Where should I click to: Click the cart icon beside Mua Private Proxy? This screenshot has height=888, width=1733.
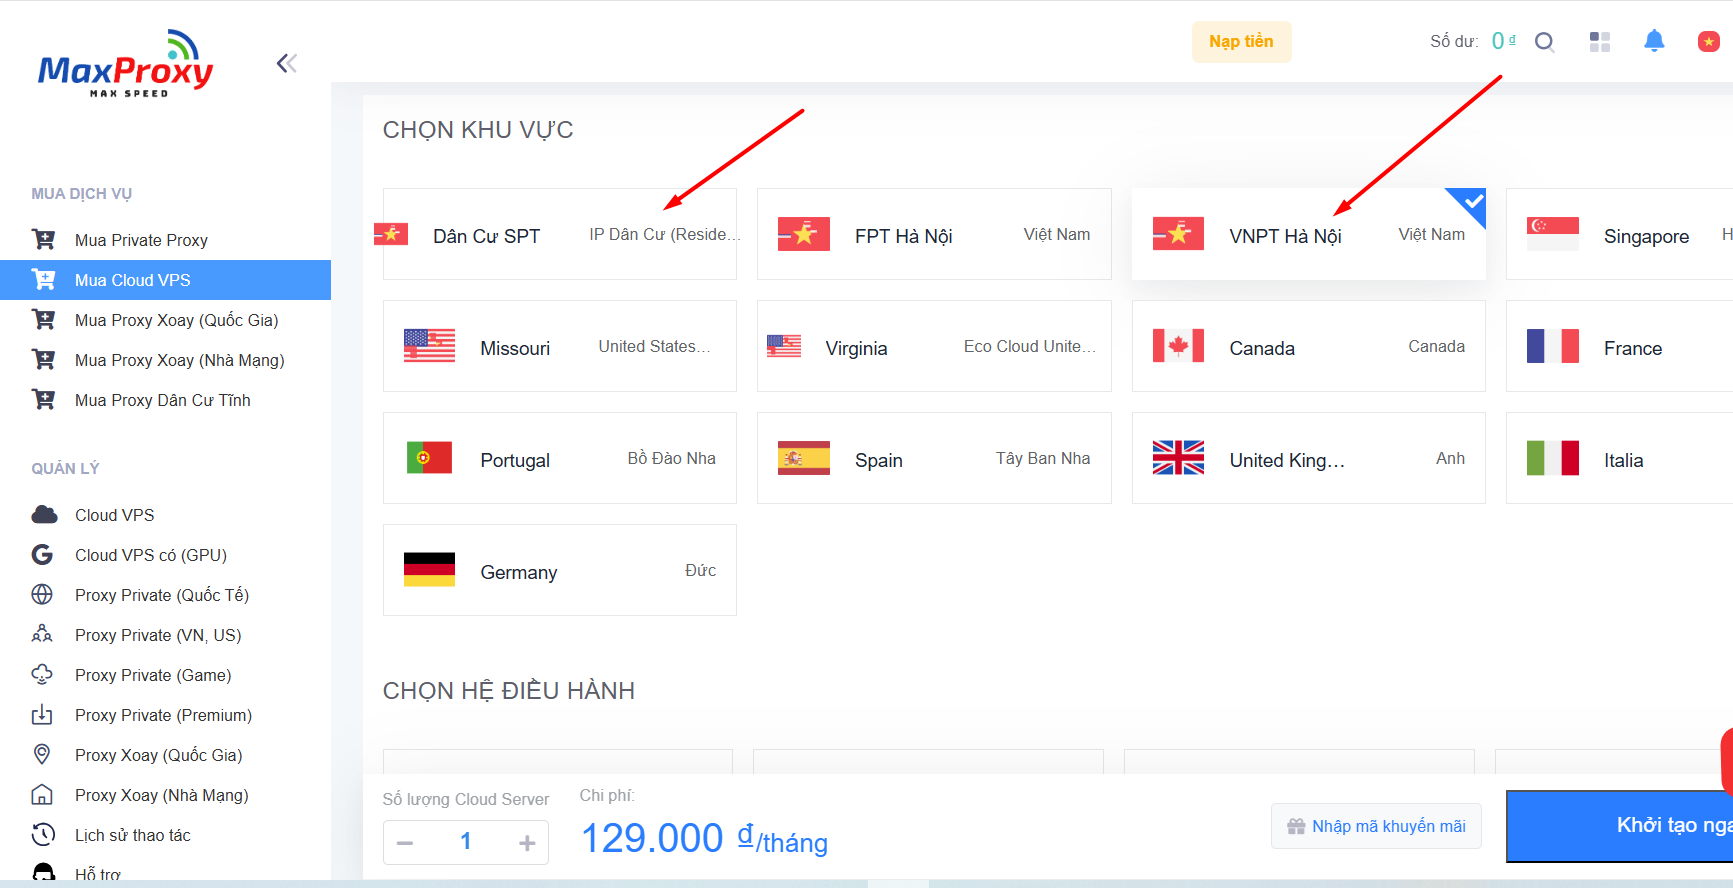point(43,240)
